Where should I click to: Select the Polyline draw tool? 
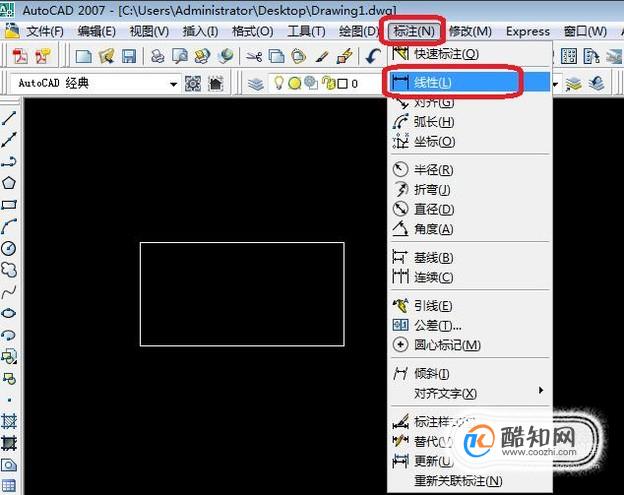(9, 162)
